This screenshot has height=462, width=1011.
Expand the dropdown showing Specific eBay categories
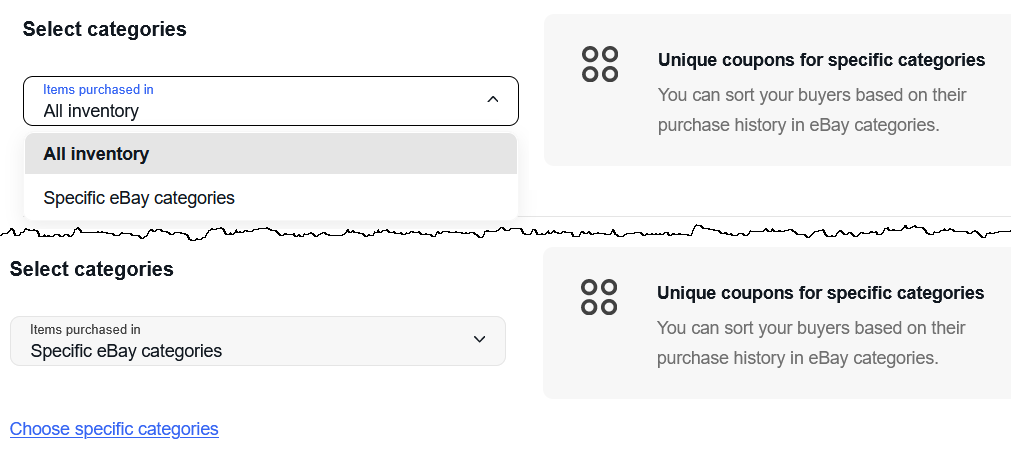point(258,341)
